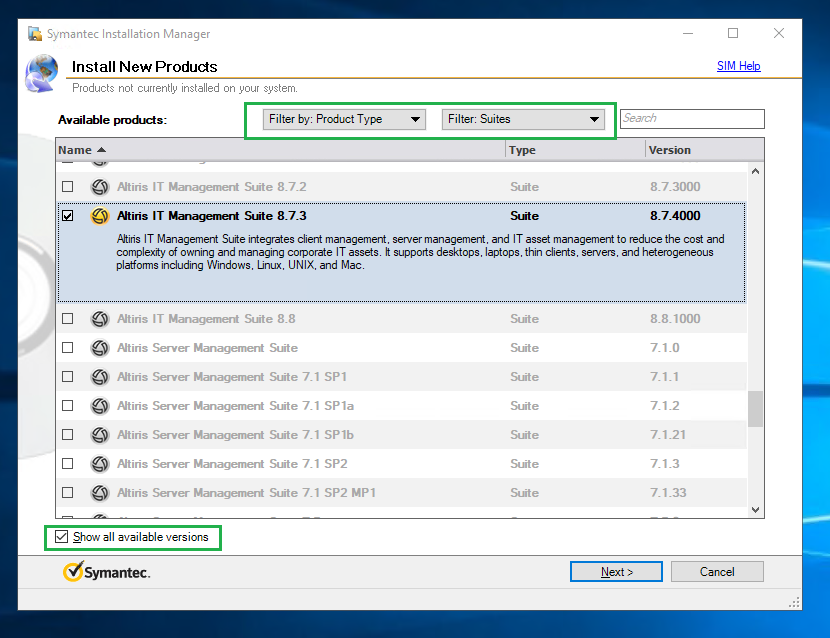The width and height of the screenshot is (830, 638).
Task: Check the Altiris Server Management Suite 7.1.0 checkbox
Action: click(x=68, y=348)
